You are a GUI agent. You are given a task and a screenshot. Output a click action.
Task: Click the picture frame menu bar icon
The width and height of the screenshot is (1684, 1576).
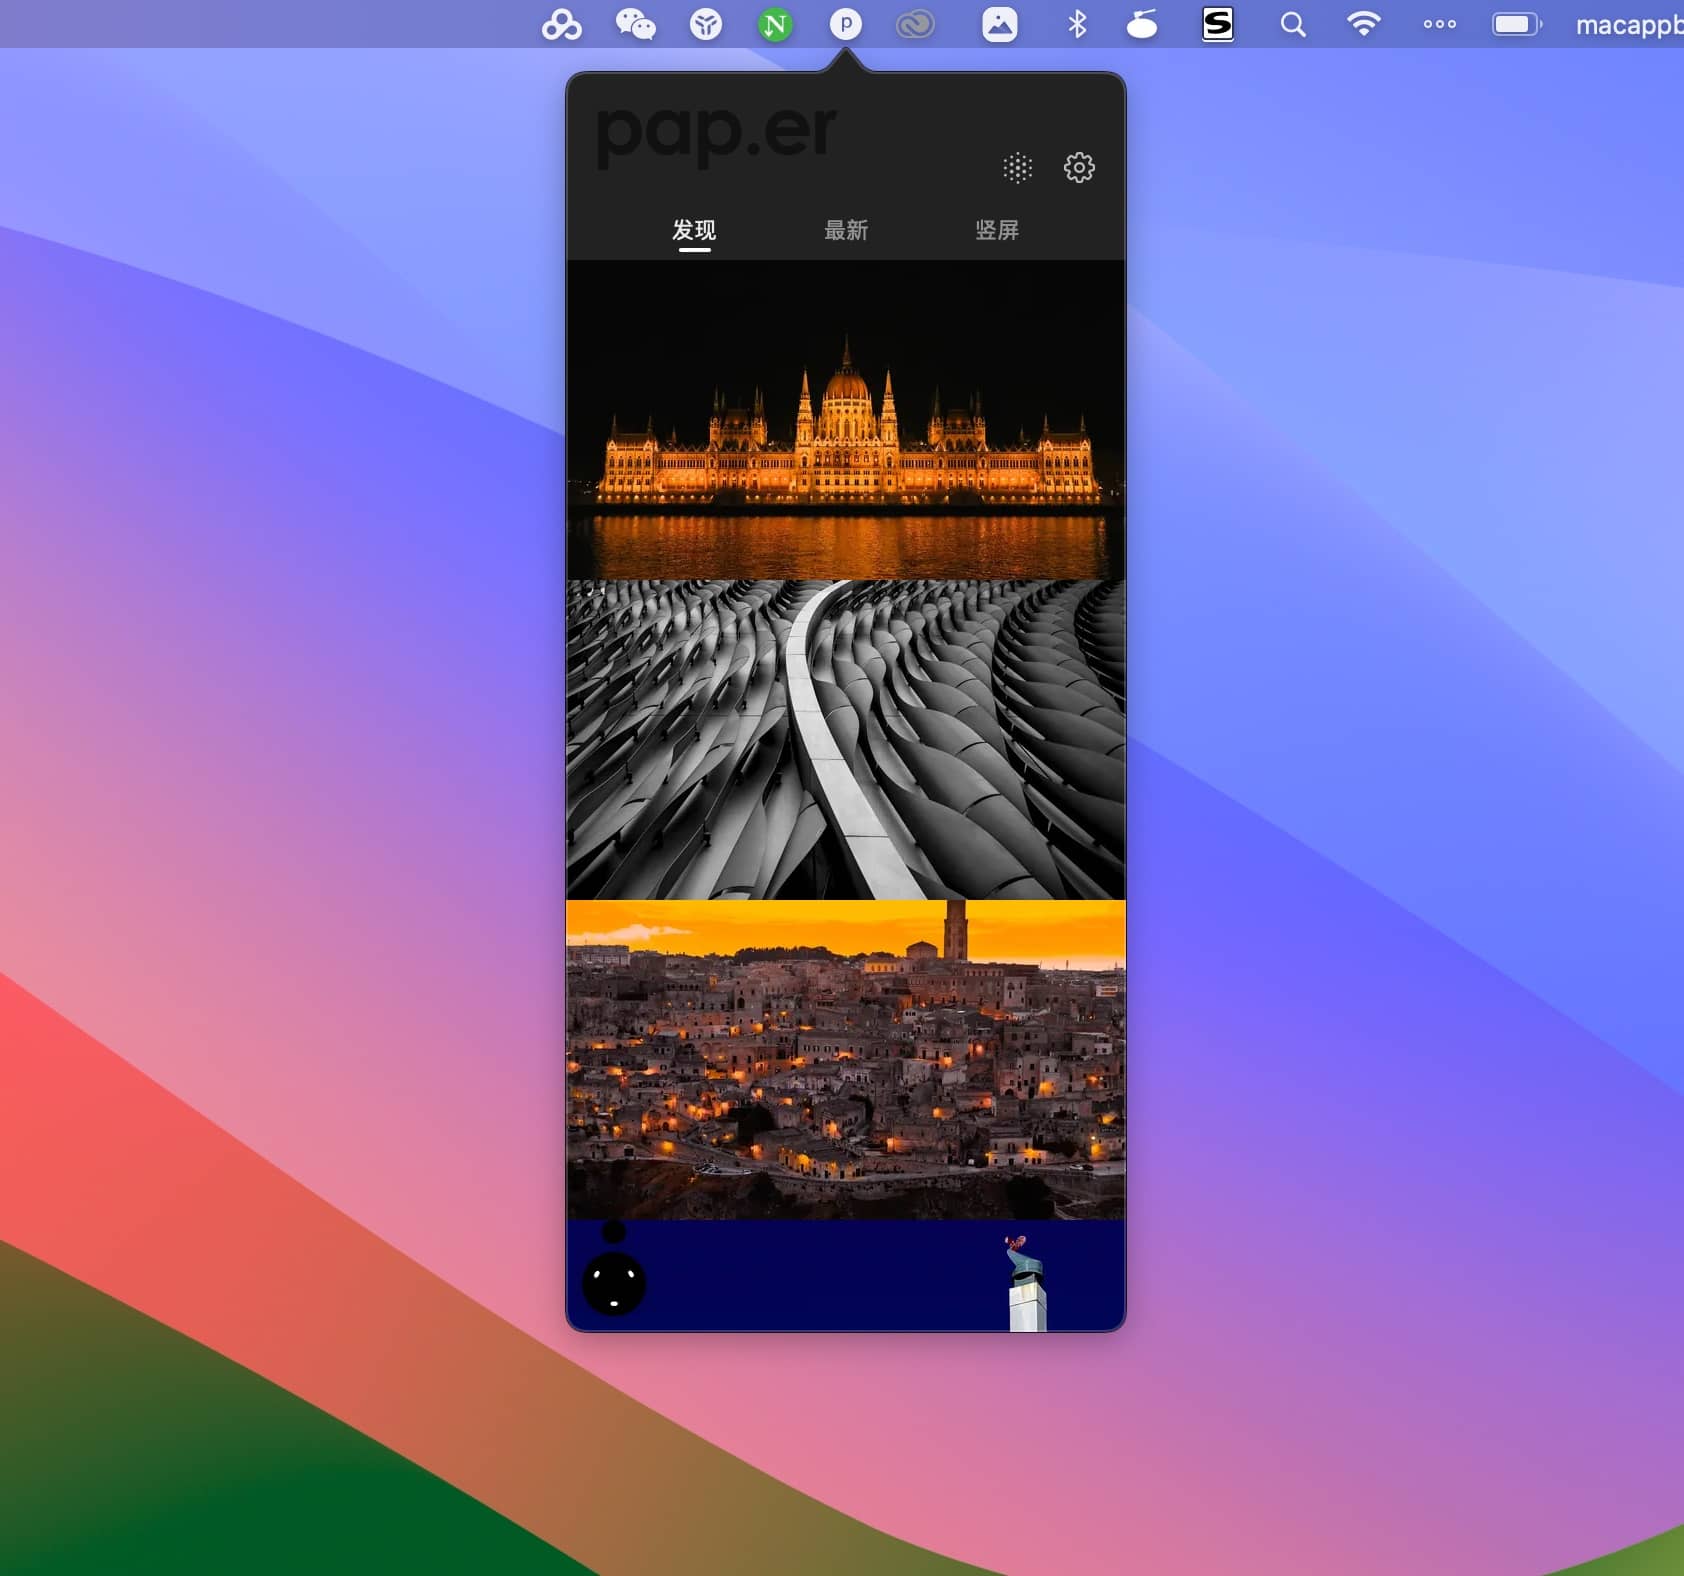(999, 24)
